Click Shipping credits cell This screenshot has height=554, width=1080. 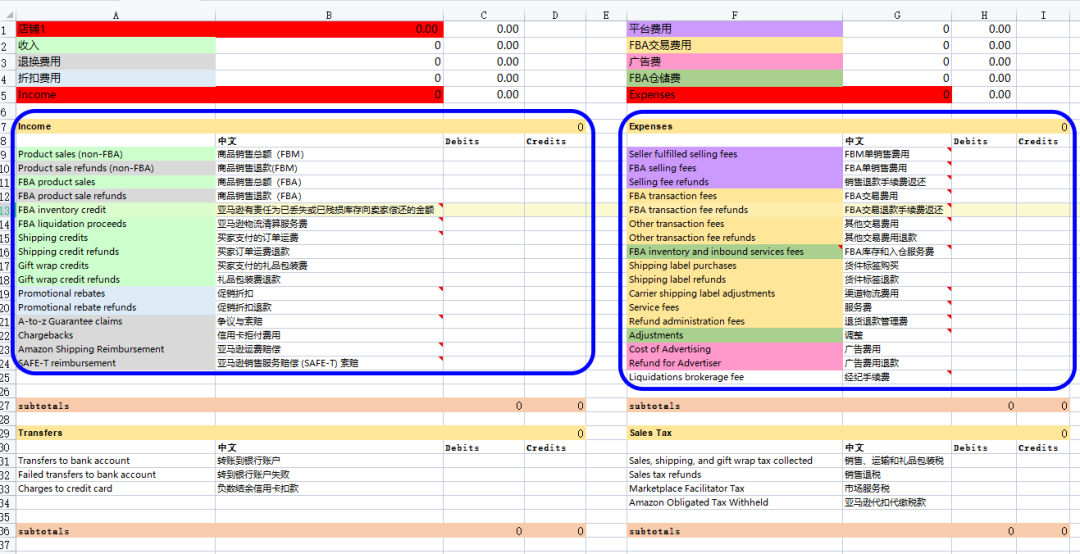point(116,238)
